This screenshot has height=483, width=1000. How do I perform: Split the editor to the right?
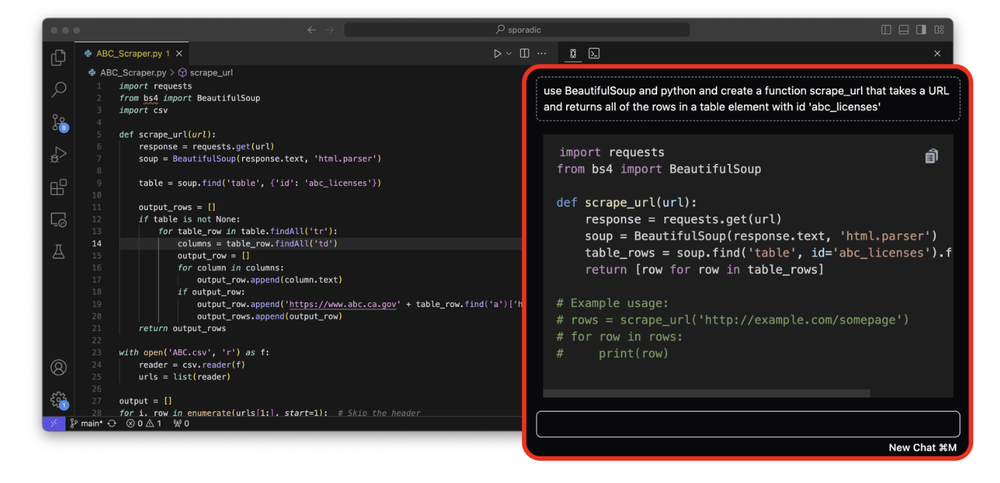[x=524, y=54]
